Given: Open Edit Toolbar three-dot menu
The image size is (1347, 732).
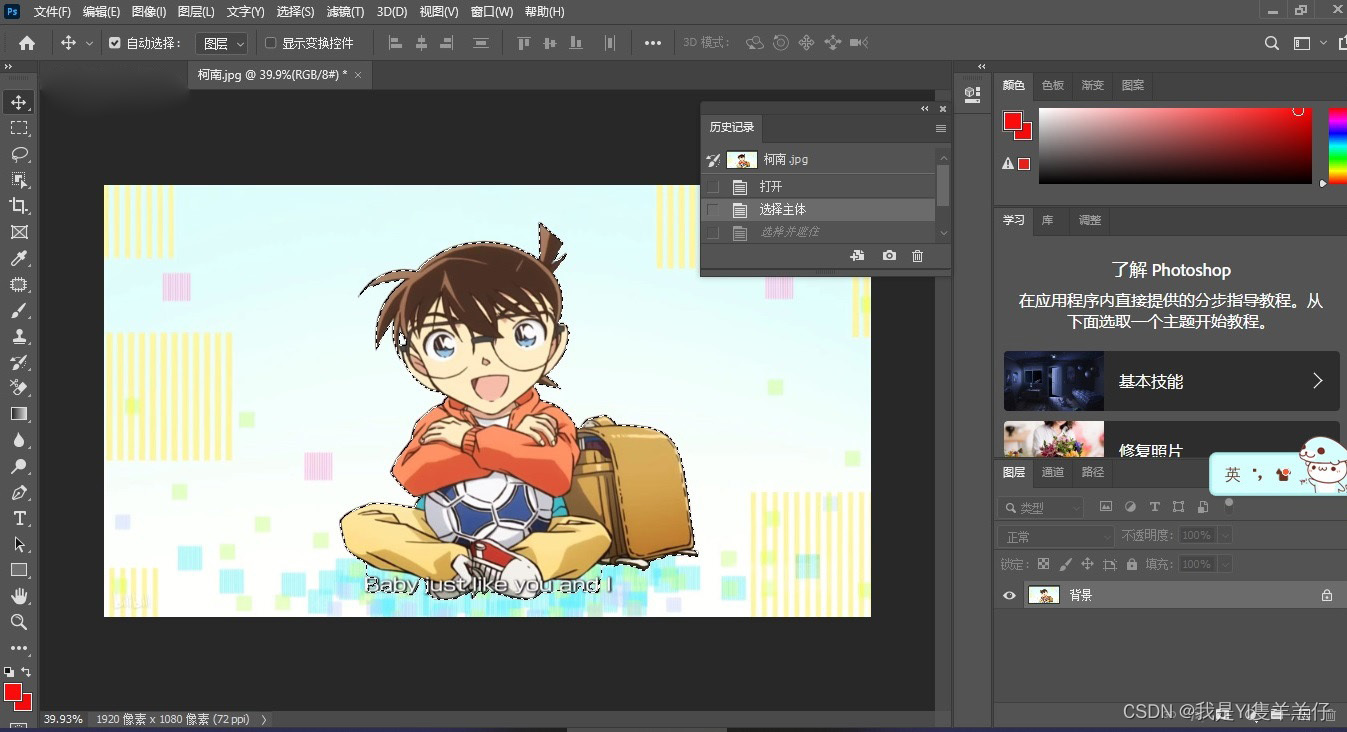Looking at the screenshot, I should (19, 648).
